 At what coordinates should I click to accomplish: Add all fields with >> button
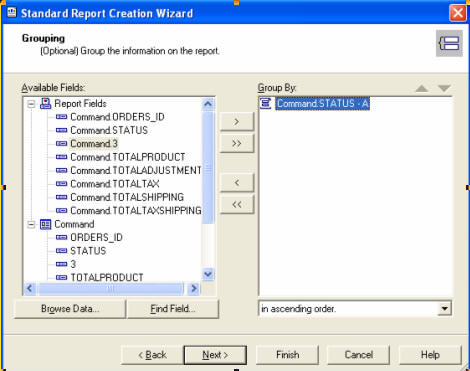click(237, 143)
